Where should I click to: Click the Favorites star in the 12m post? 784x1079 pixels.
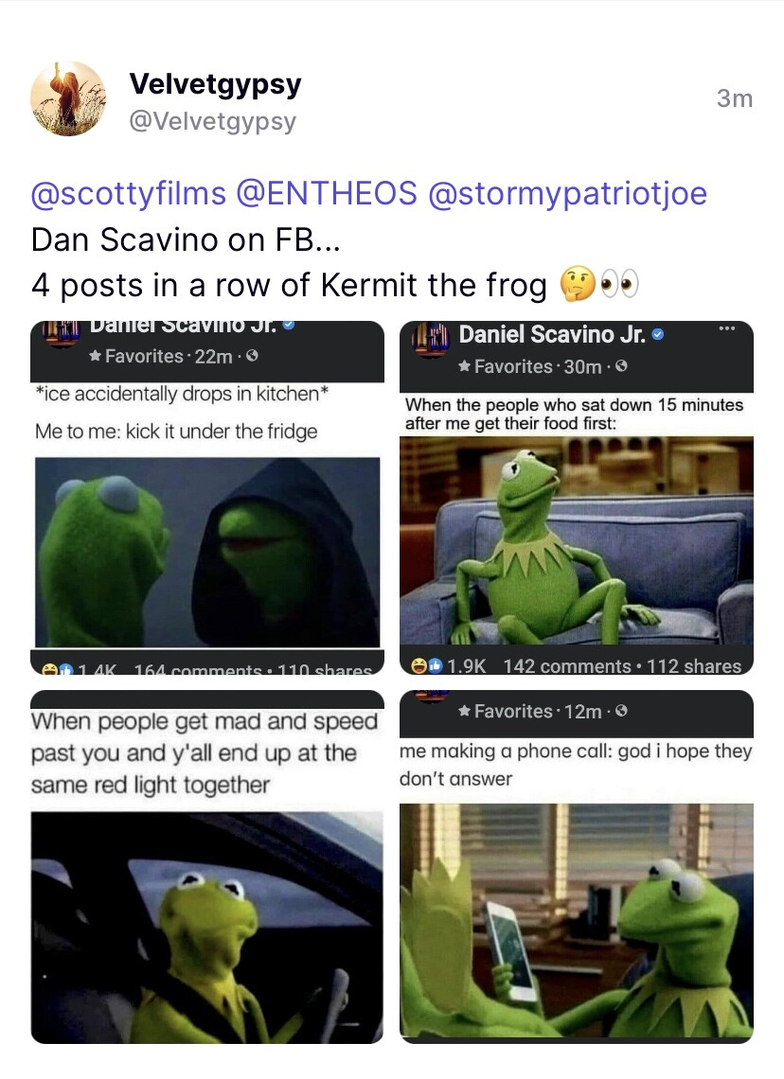pyautogui.click(x=464, y=711)
